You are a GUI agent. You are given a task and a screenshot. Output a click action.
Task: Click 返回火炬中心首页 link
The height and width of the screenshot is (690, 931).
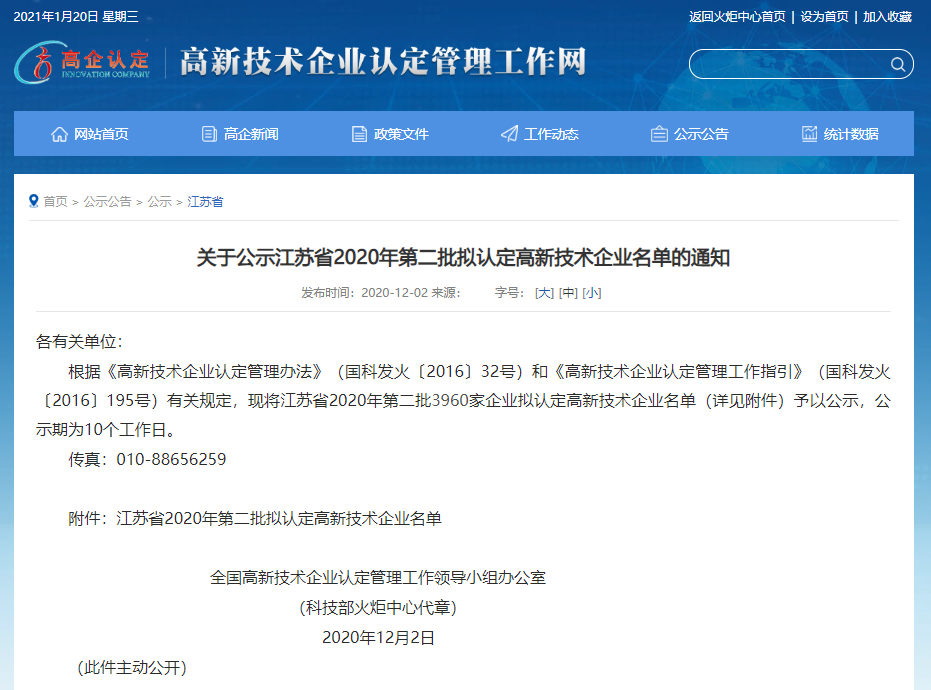click(738, 17)
